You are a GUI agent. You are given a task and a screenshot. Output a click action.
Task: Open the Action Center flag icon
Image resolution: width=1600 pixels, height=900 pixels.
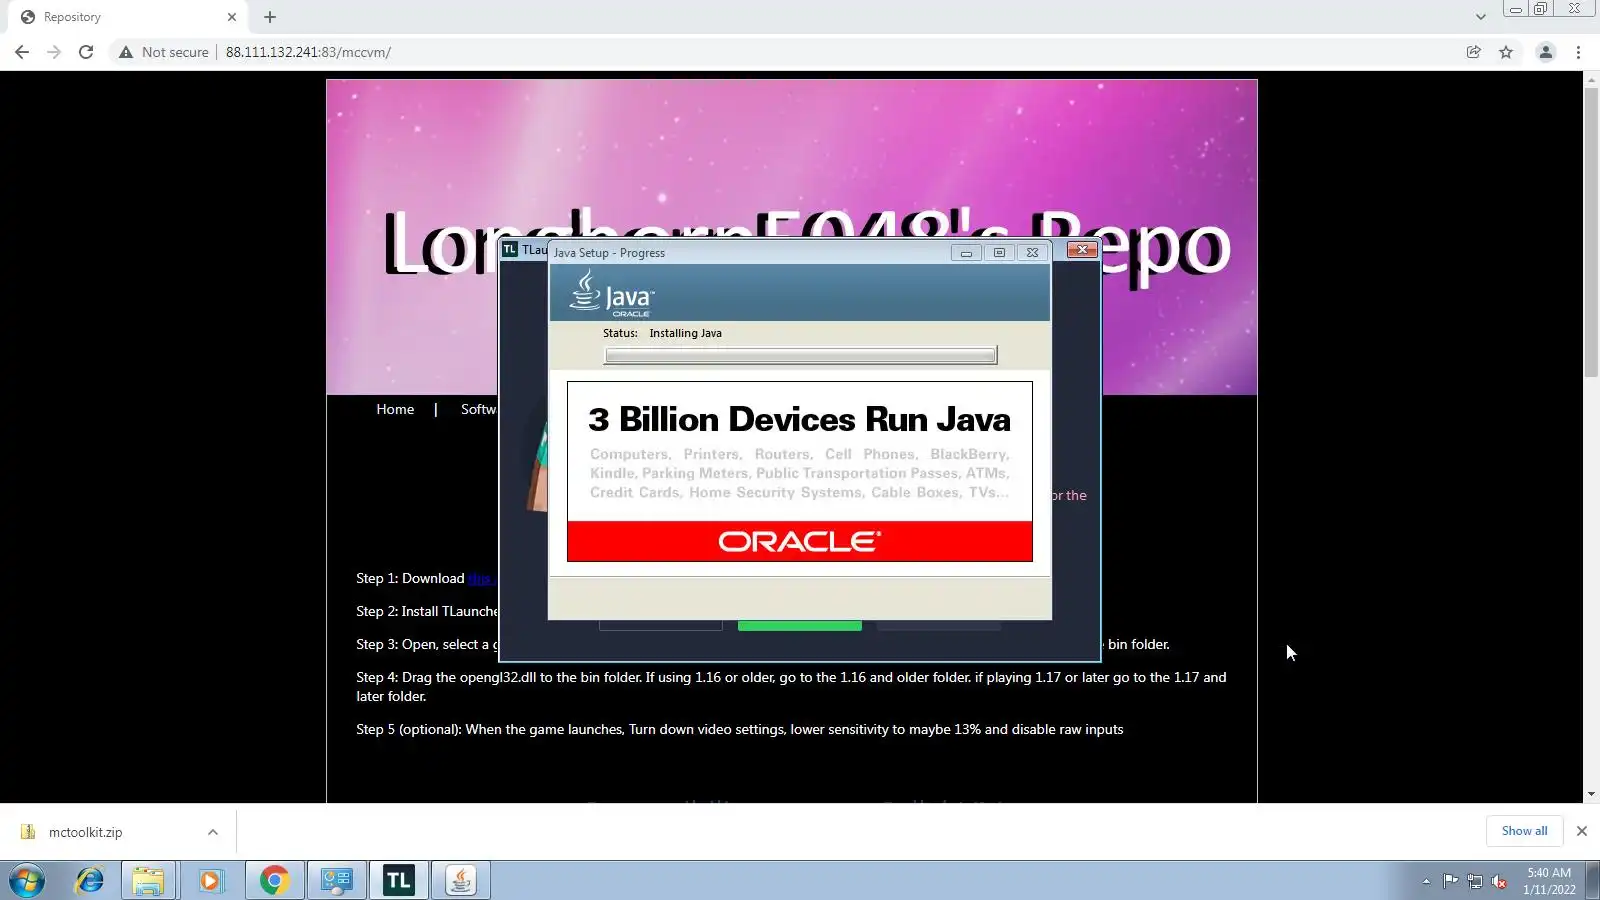1450,881
